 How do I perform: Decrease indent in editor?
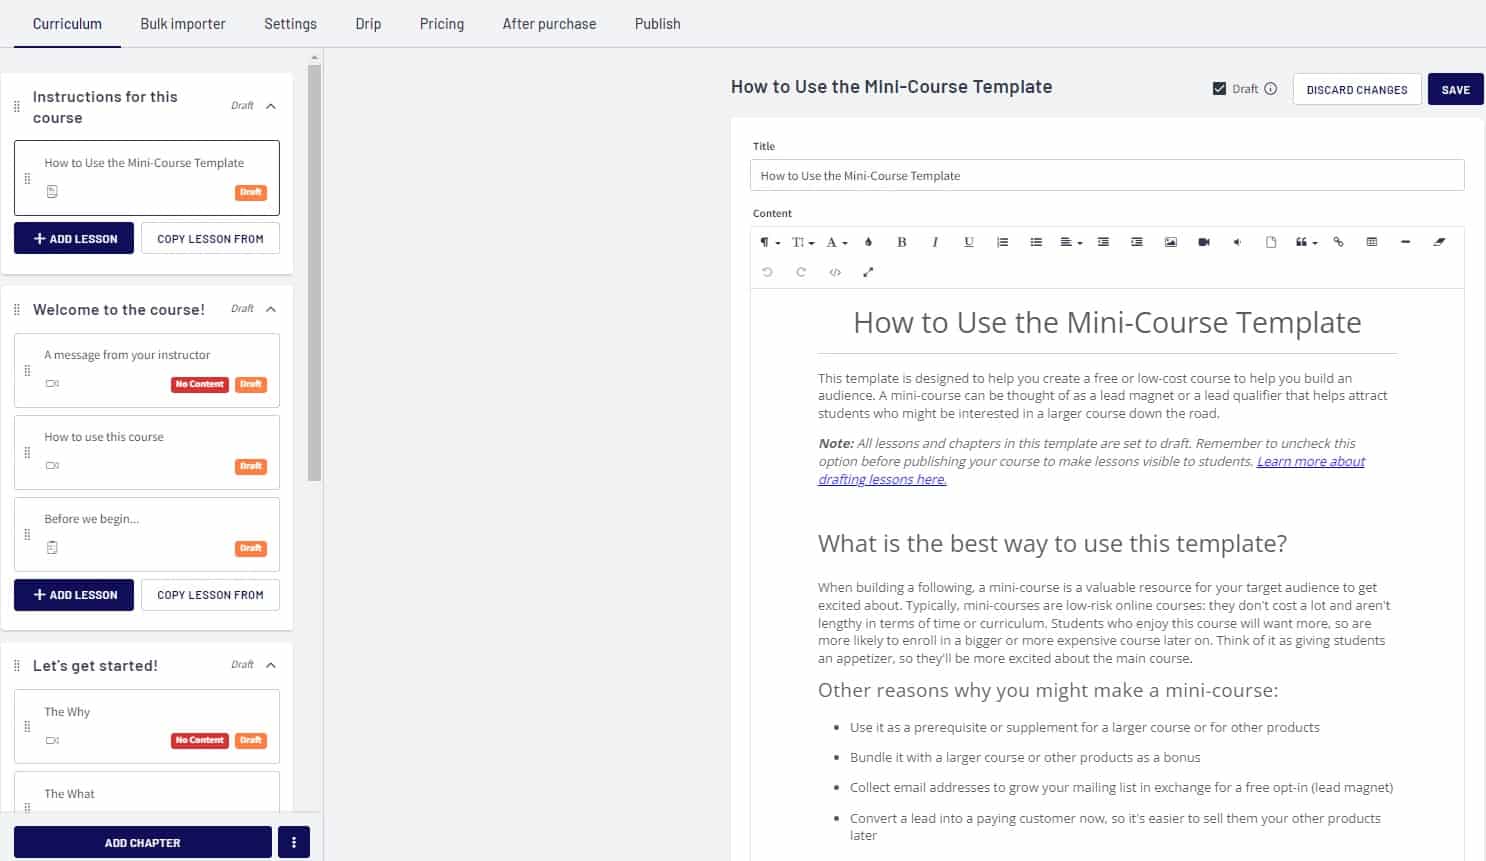[x=1103, y=242]
